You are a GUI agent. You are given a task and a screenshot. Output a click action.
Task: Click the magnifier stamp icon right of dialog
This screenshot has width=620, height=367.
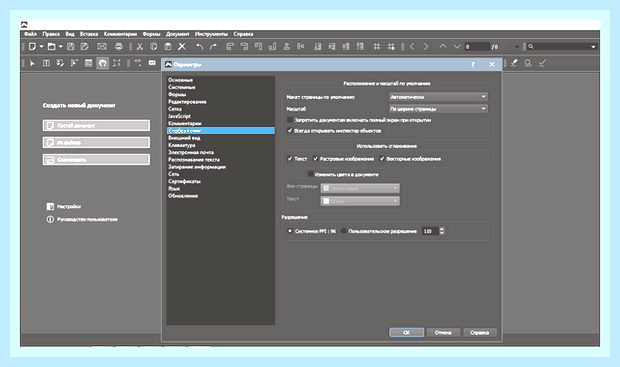pyautogui.click(x=528, y=63)
